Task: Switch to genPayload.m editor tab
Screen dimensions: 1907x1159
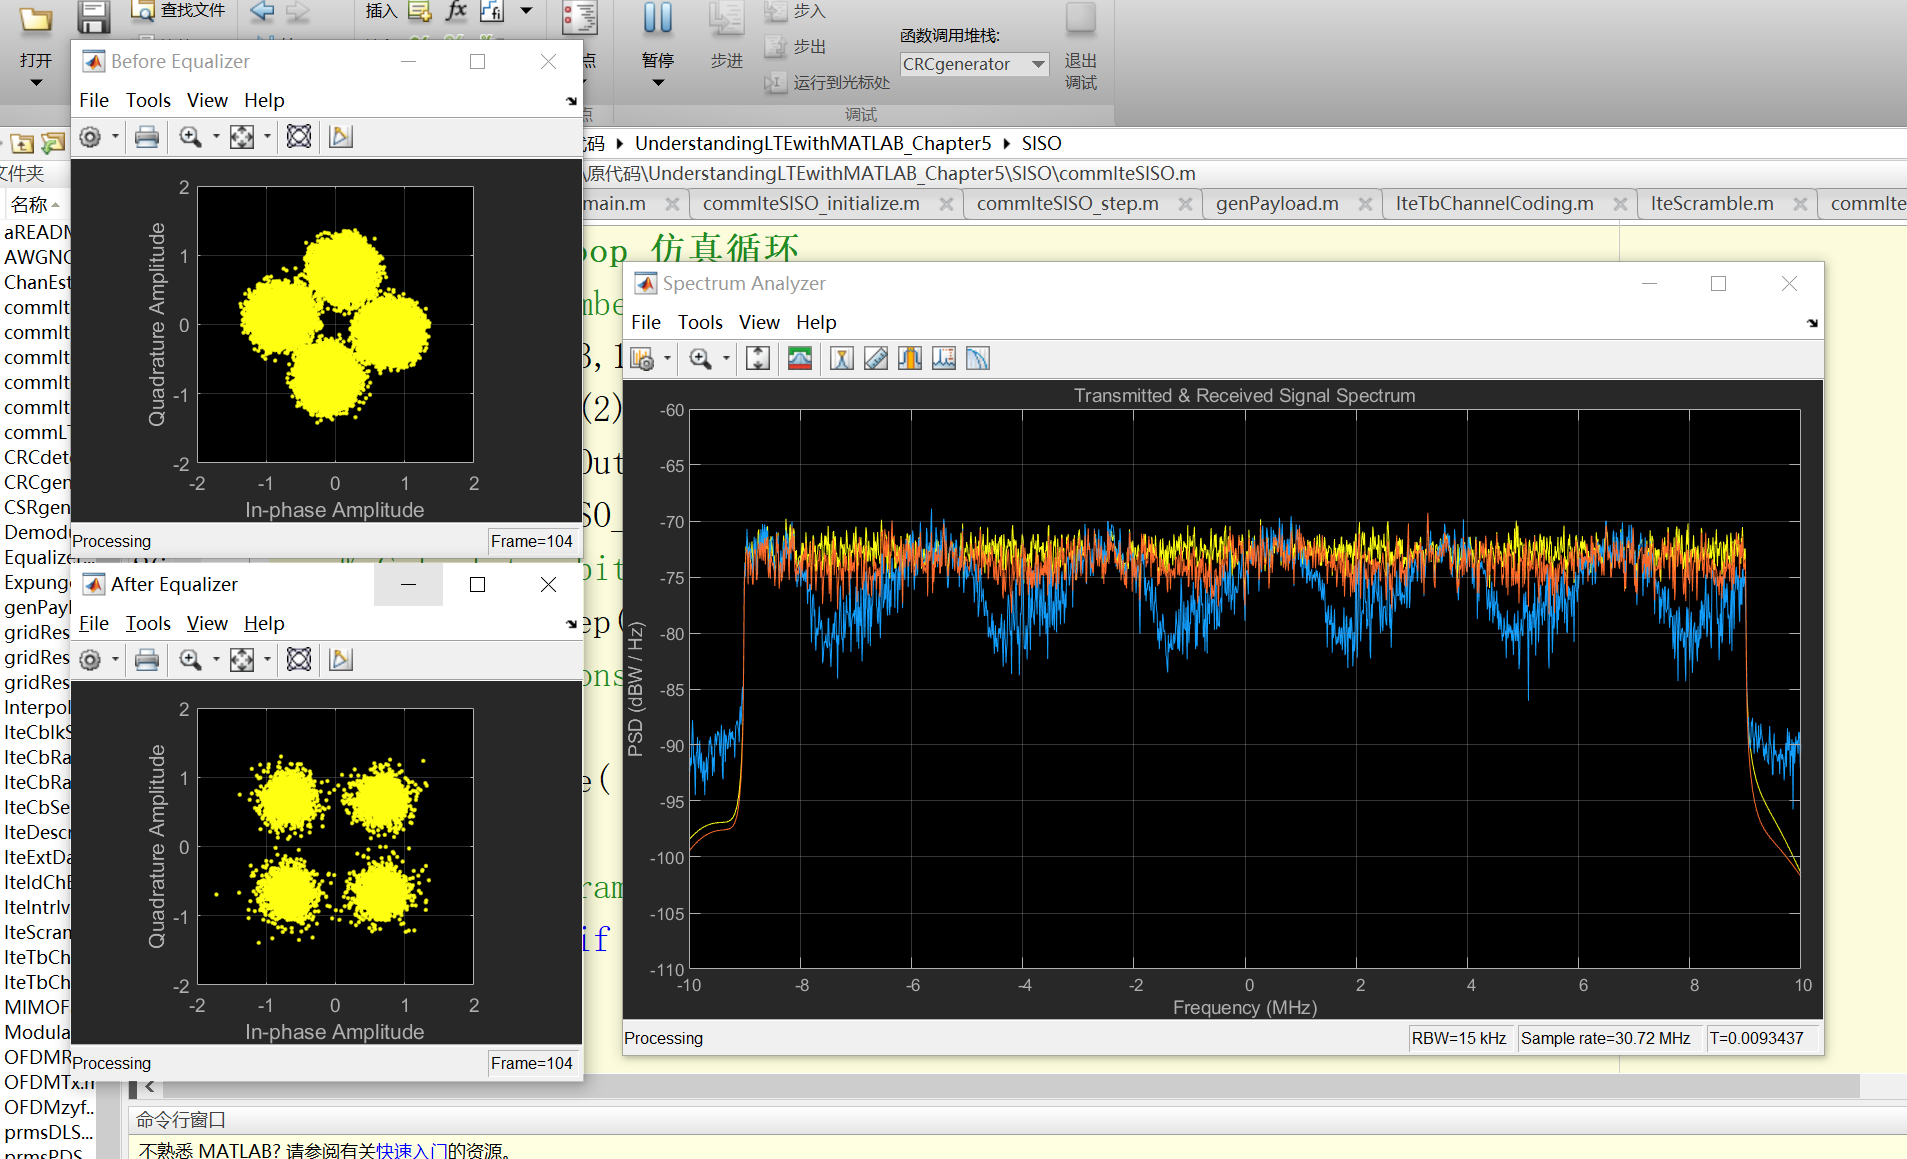Action: (1277, 204)
